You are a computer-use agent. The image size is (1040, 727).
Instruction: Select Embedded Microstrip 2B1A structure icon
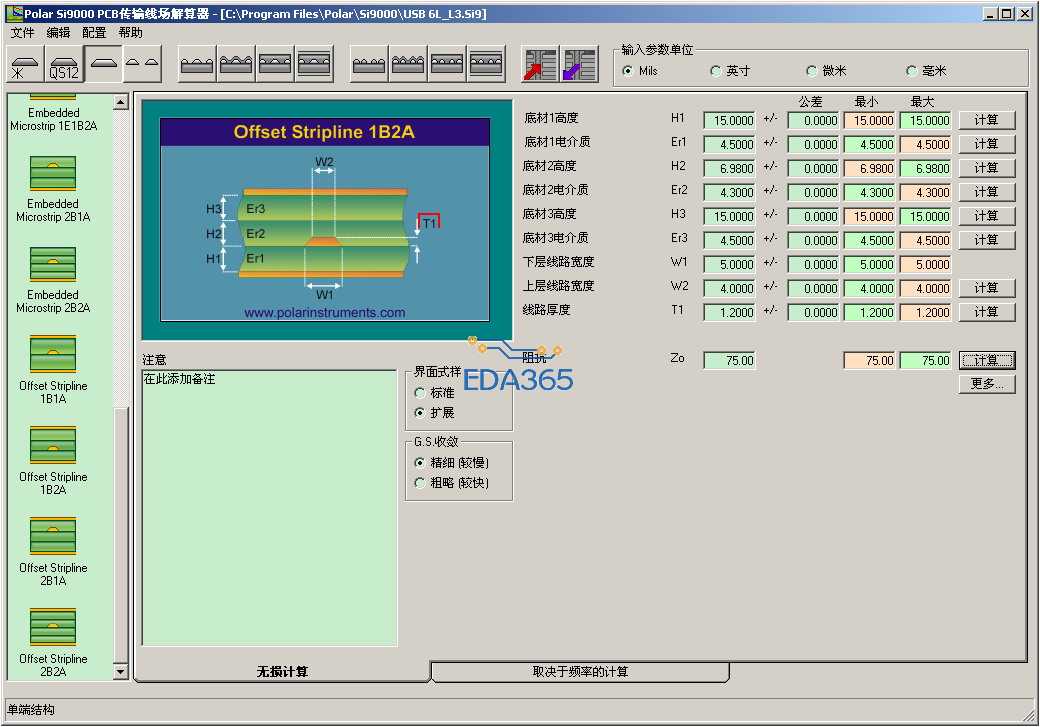[x=53, y=173]
